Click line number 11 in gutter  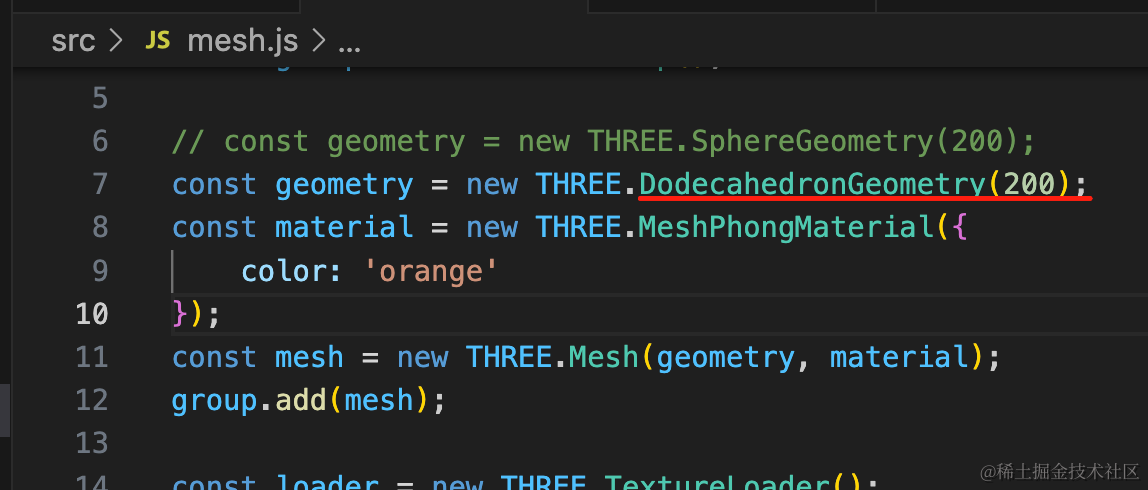pos(92,357)
